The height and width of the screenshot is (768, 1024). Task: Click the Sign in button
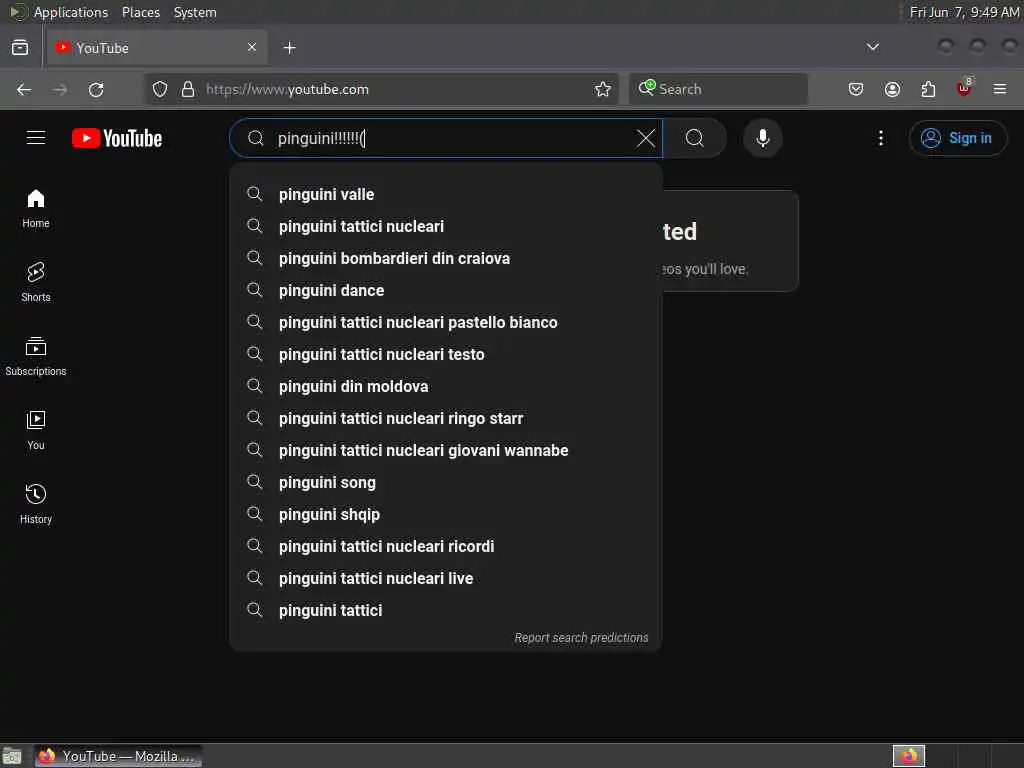[957, 138]
